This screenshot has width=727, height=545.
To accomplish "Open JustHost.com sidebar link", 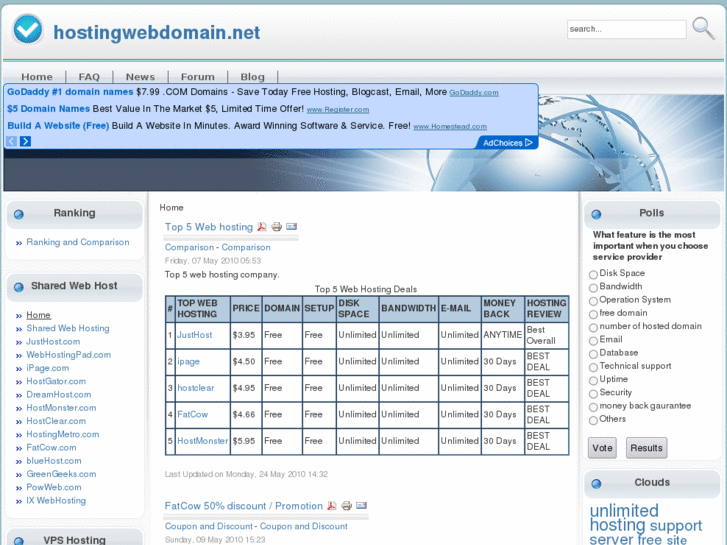I will click(53, 341).
